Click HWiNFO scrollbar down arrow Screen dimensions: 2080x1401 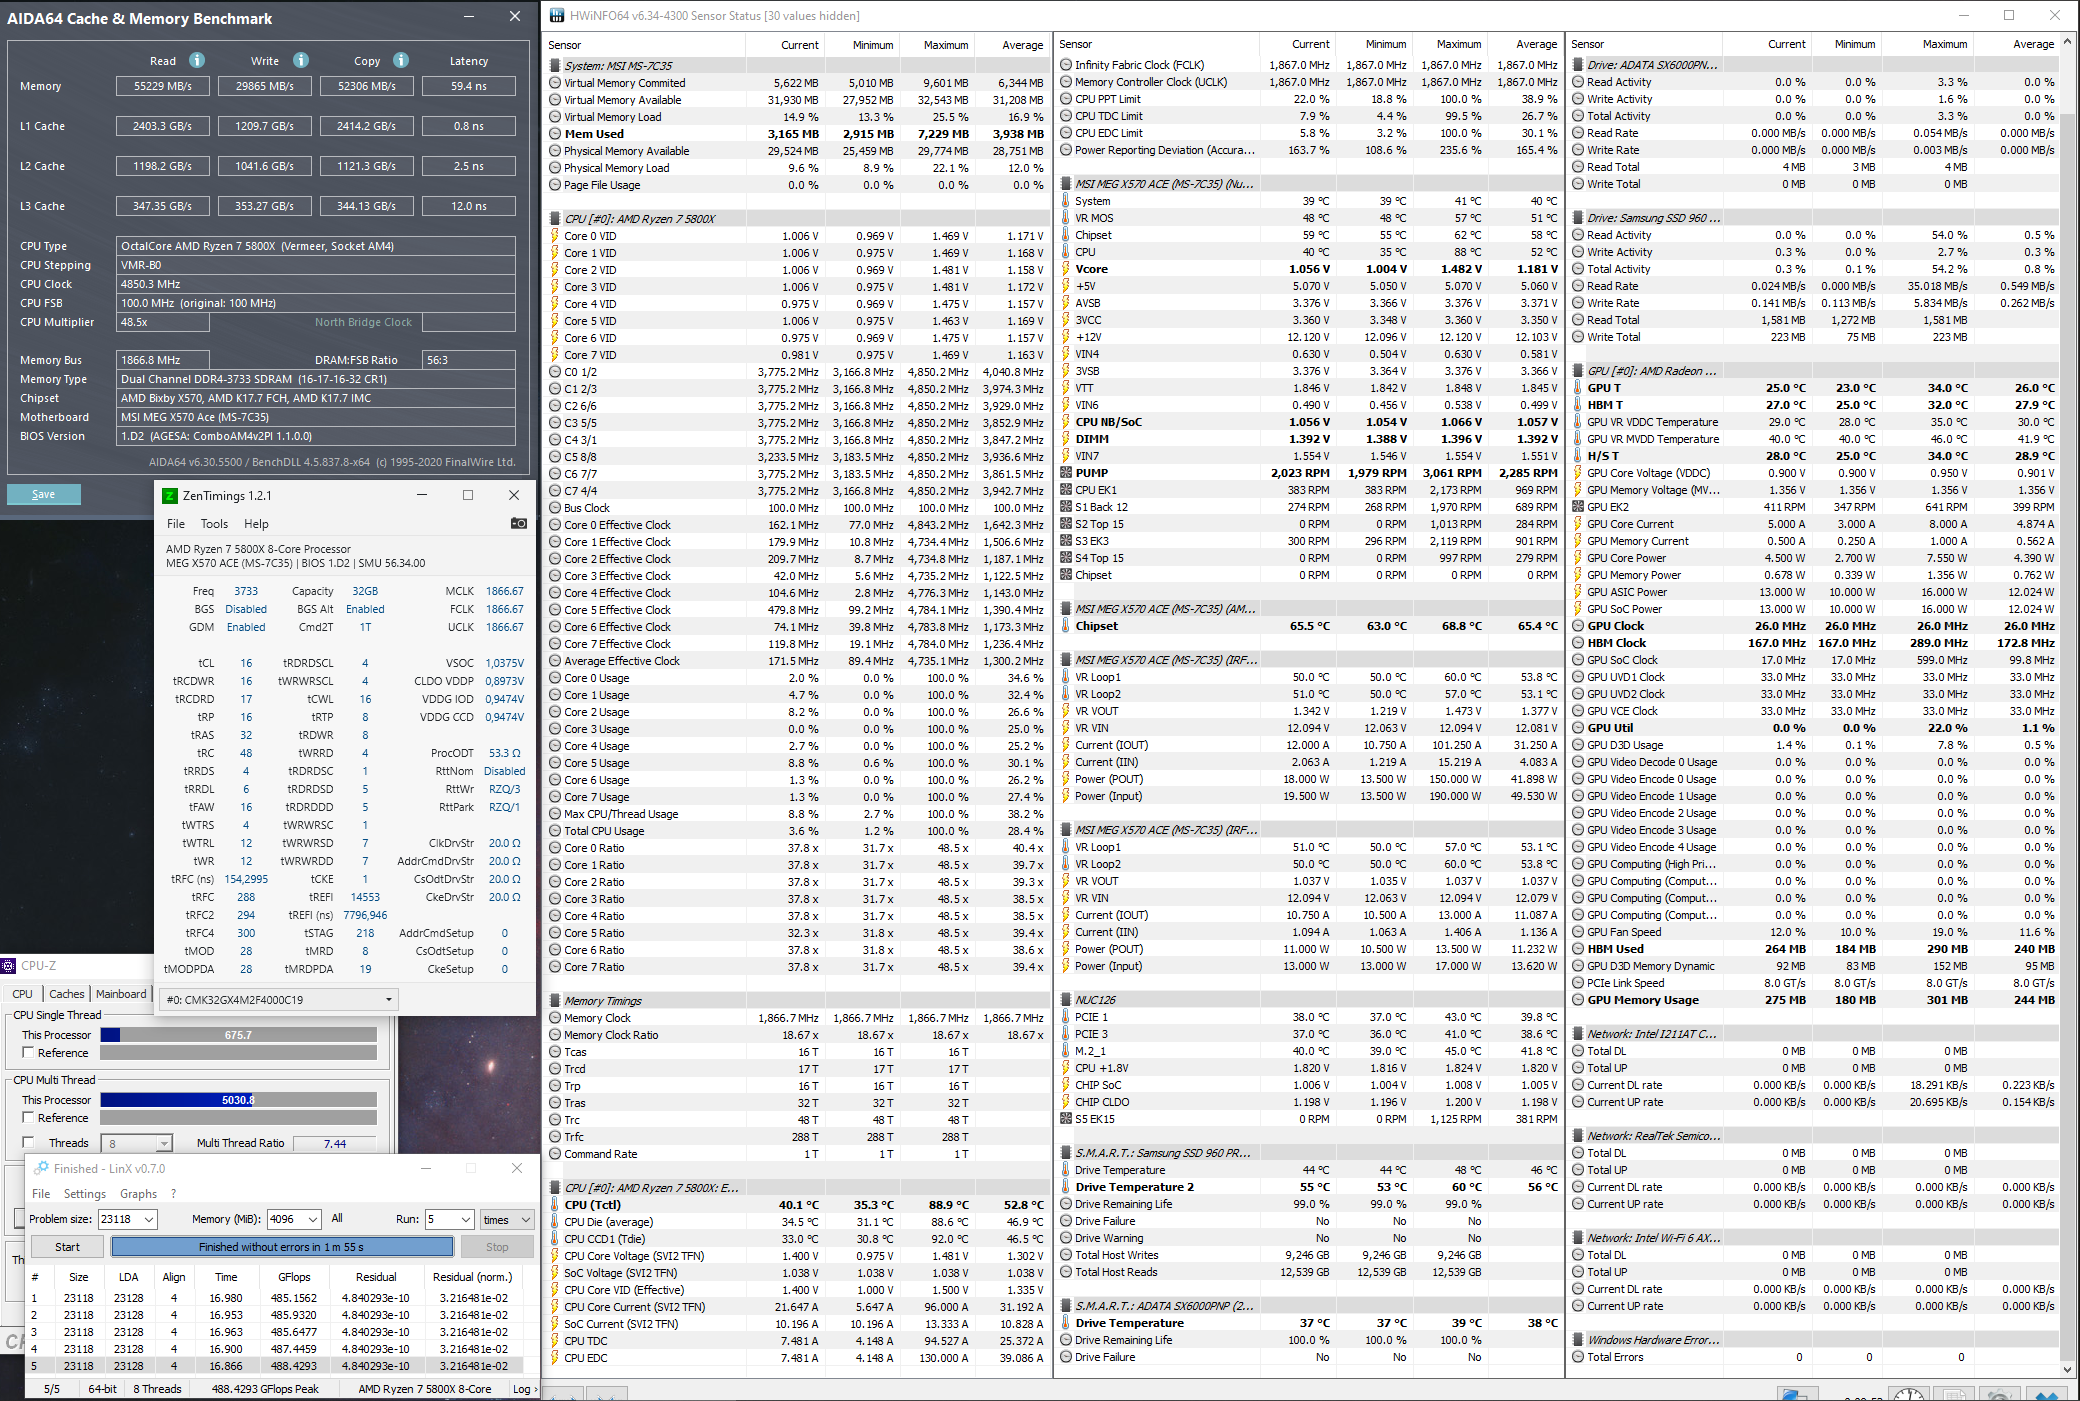point(2068,1370)
